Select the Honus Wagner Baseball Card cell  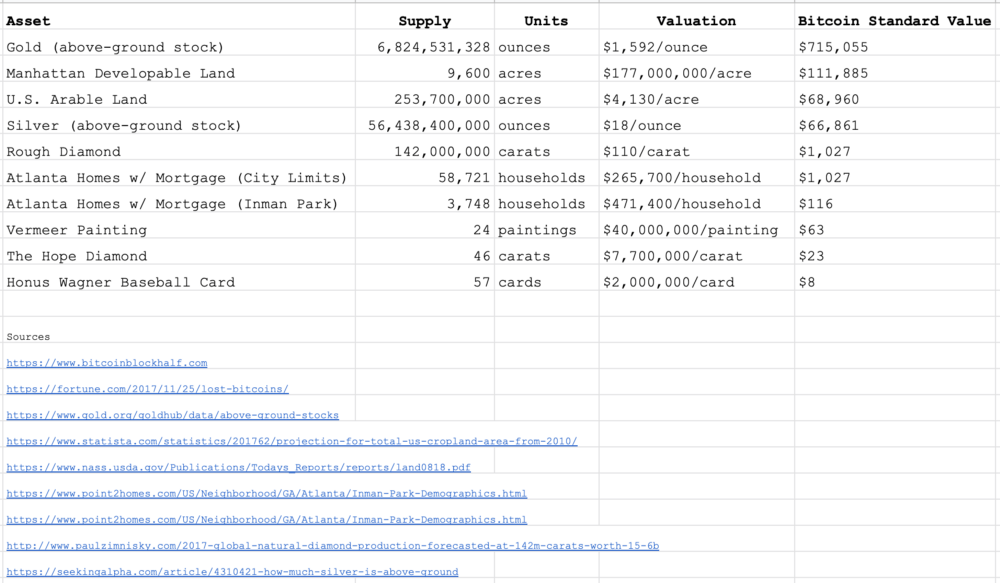tap(179, 283)
